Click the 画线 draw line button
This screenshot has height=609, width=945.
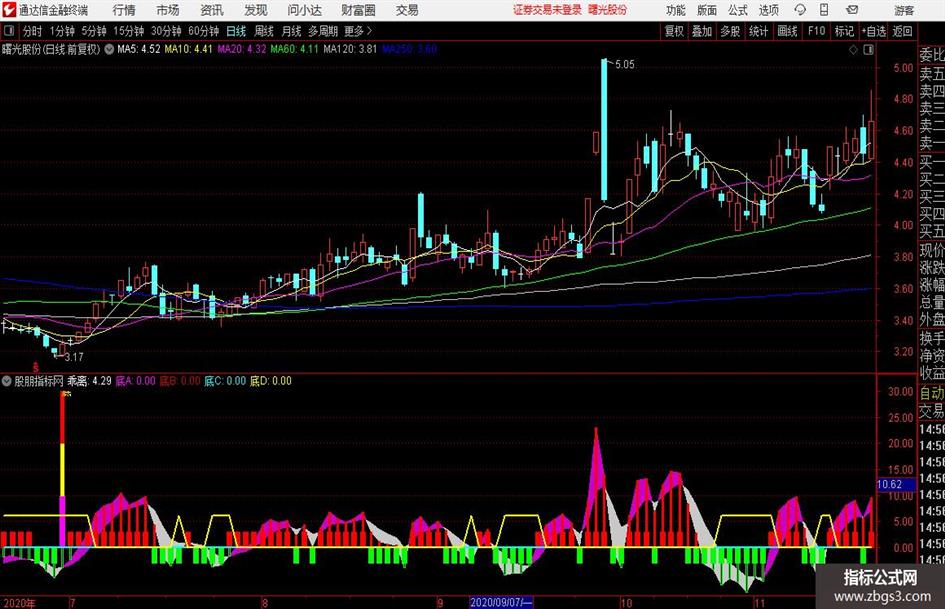click(x=787, y=31)
